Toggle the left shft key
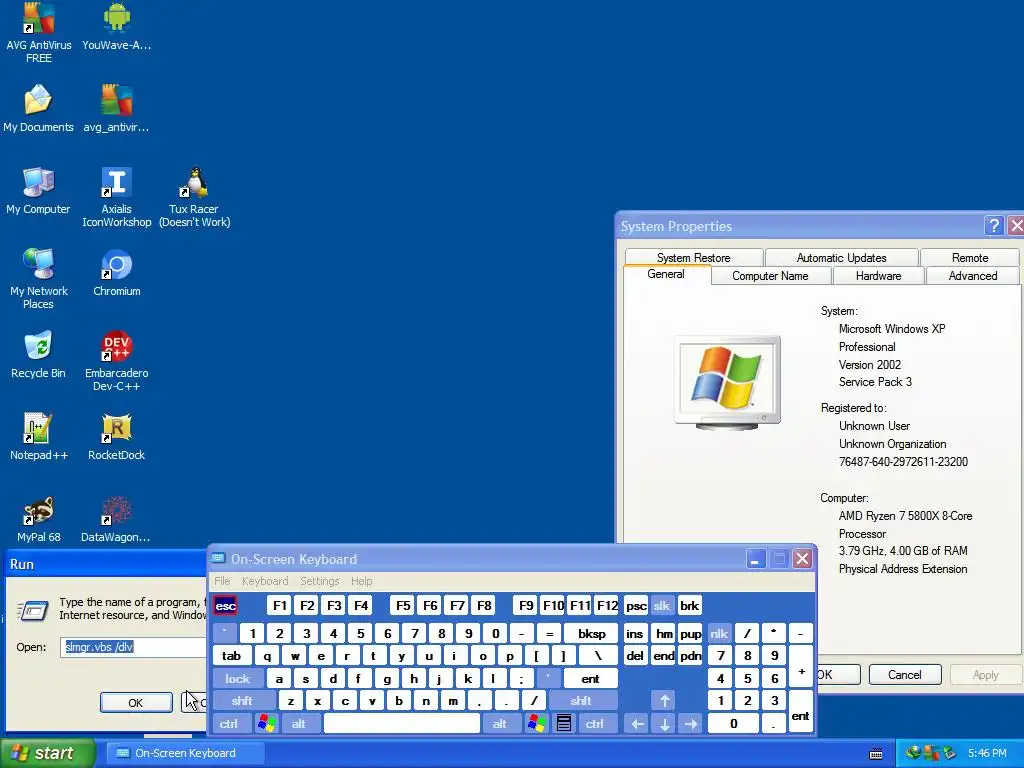This screenshot has width=1024, height=768. click(x=242, y=701)
